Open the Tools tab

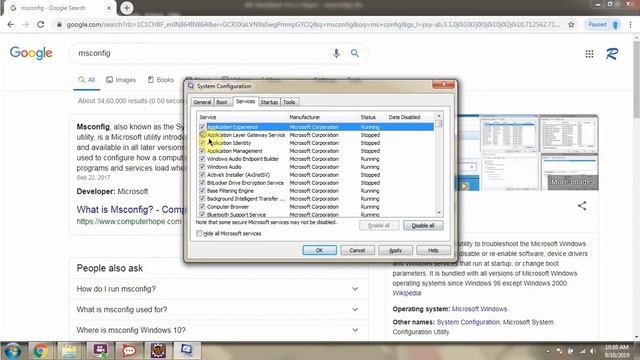289,102
